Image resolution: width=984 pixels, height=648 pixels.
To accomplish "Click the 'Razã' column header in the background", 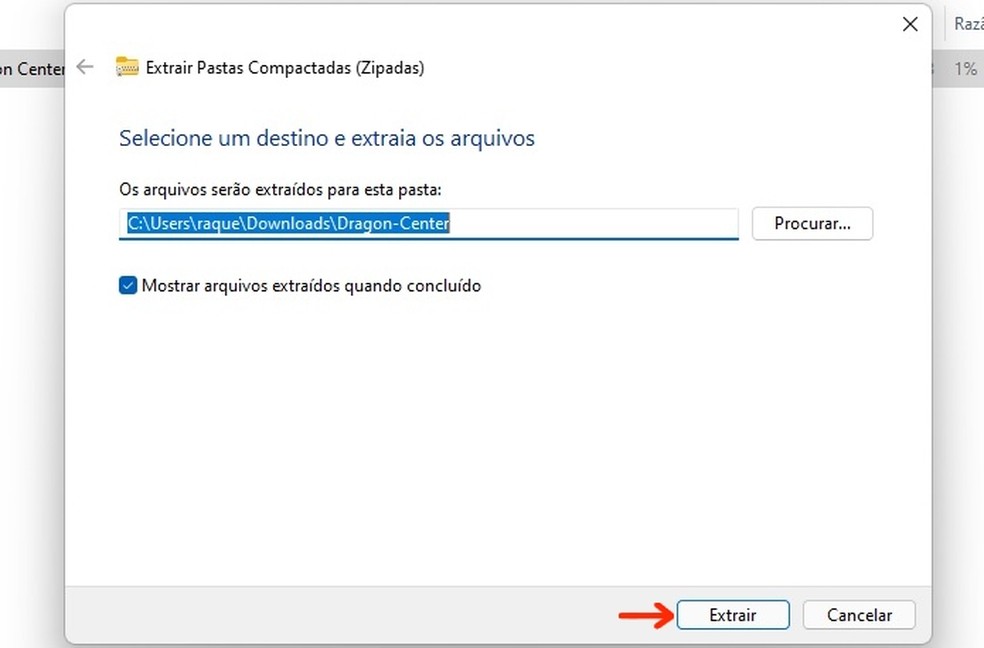I will tap(968, 24).
